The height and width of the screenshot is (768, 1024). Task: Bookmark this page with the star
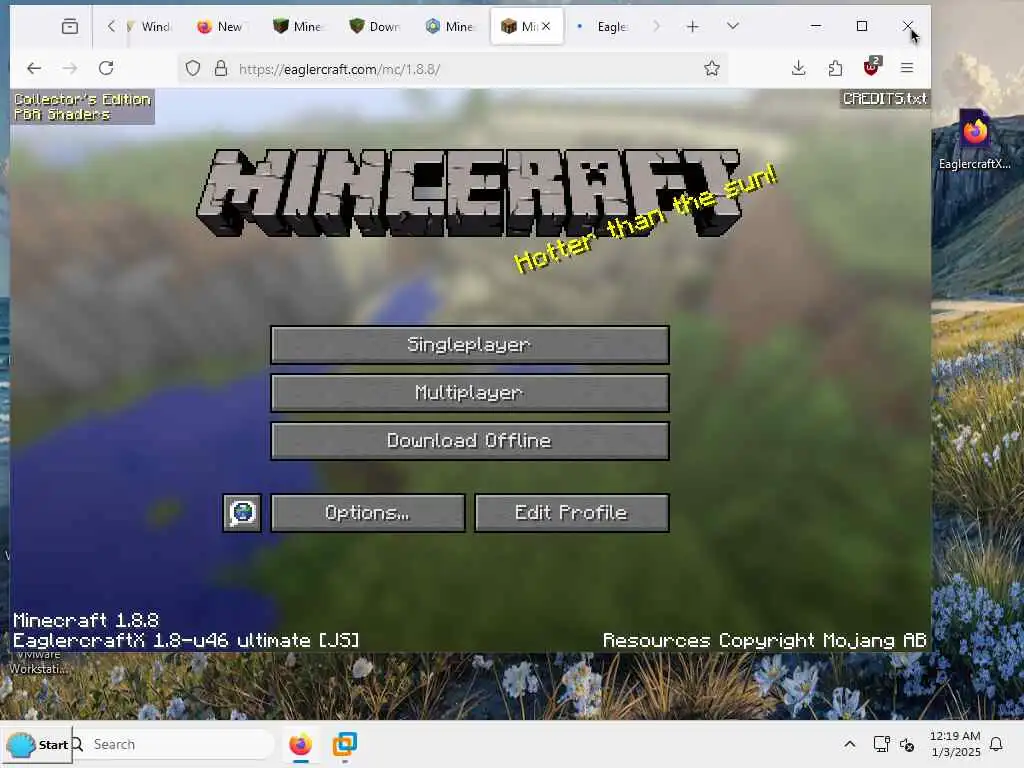[x=712, y=68]
